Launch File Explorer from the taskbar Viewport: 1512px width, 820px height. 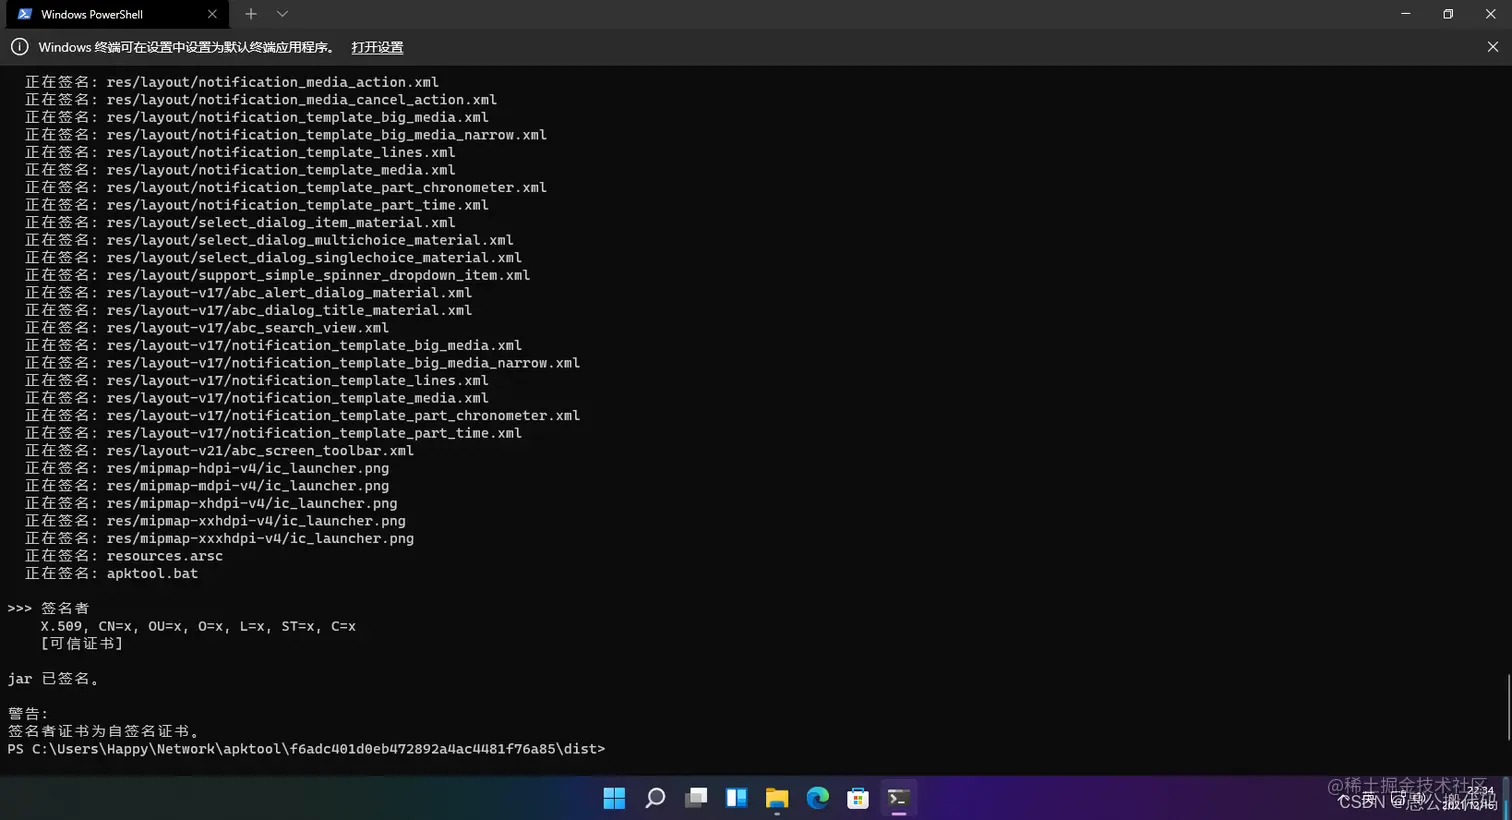coord(777,797)
